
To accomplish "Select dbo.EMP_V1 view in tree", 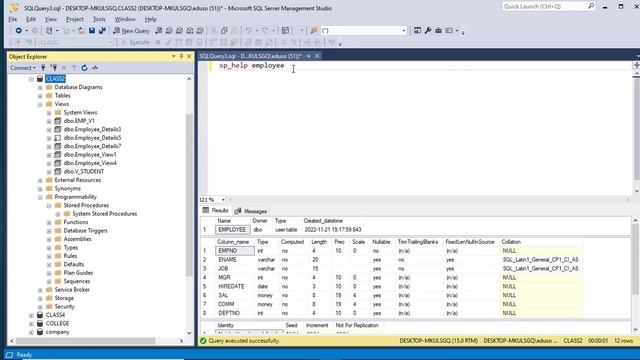I will pos(79,121).
